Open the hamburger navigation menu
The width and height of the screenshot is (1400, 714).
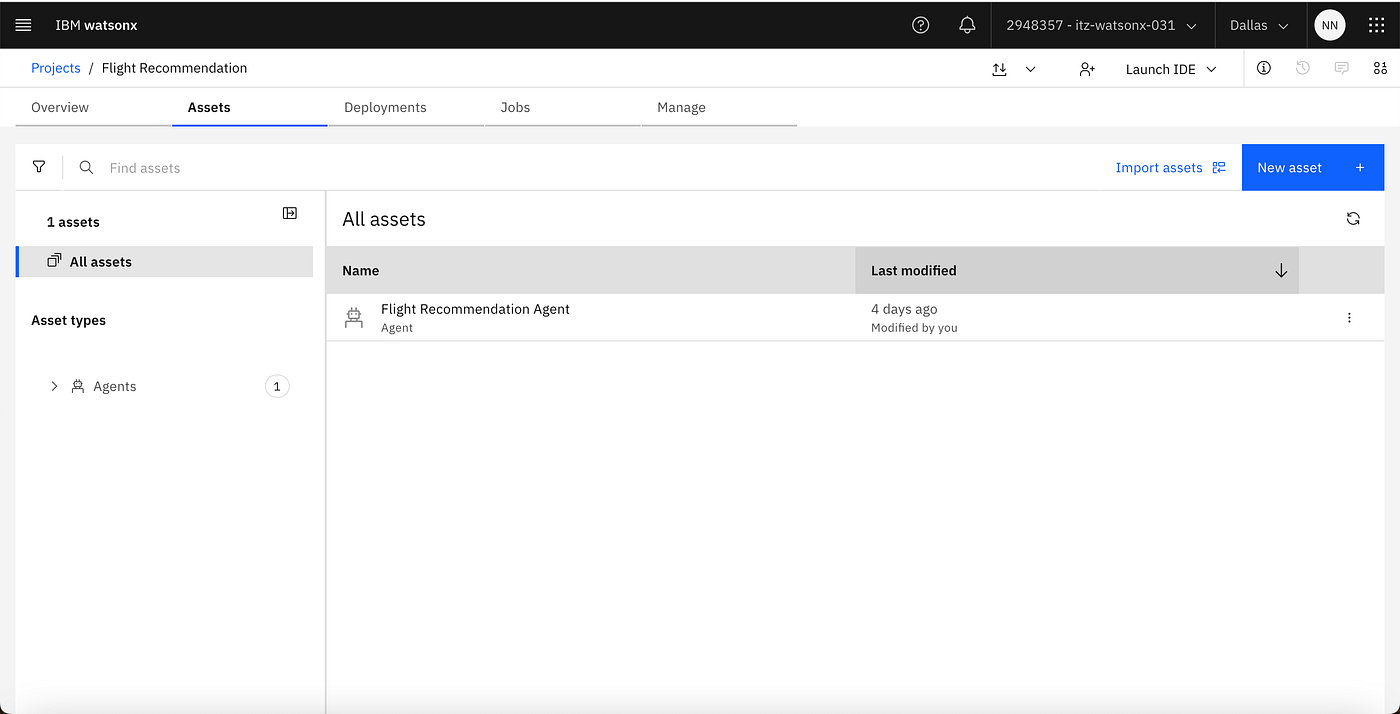coord(24,25)
